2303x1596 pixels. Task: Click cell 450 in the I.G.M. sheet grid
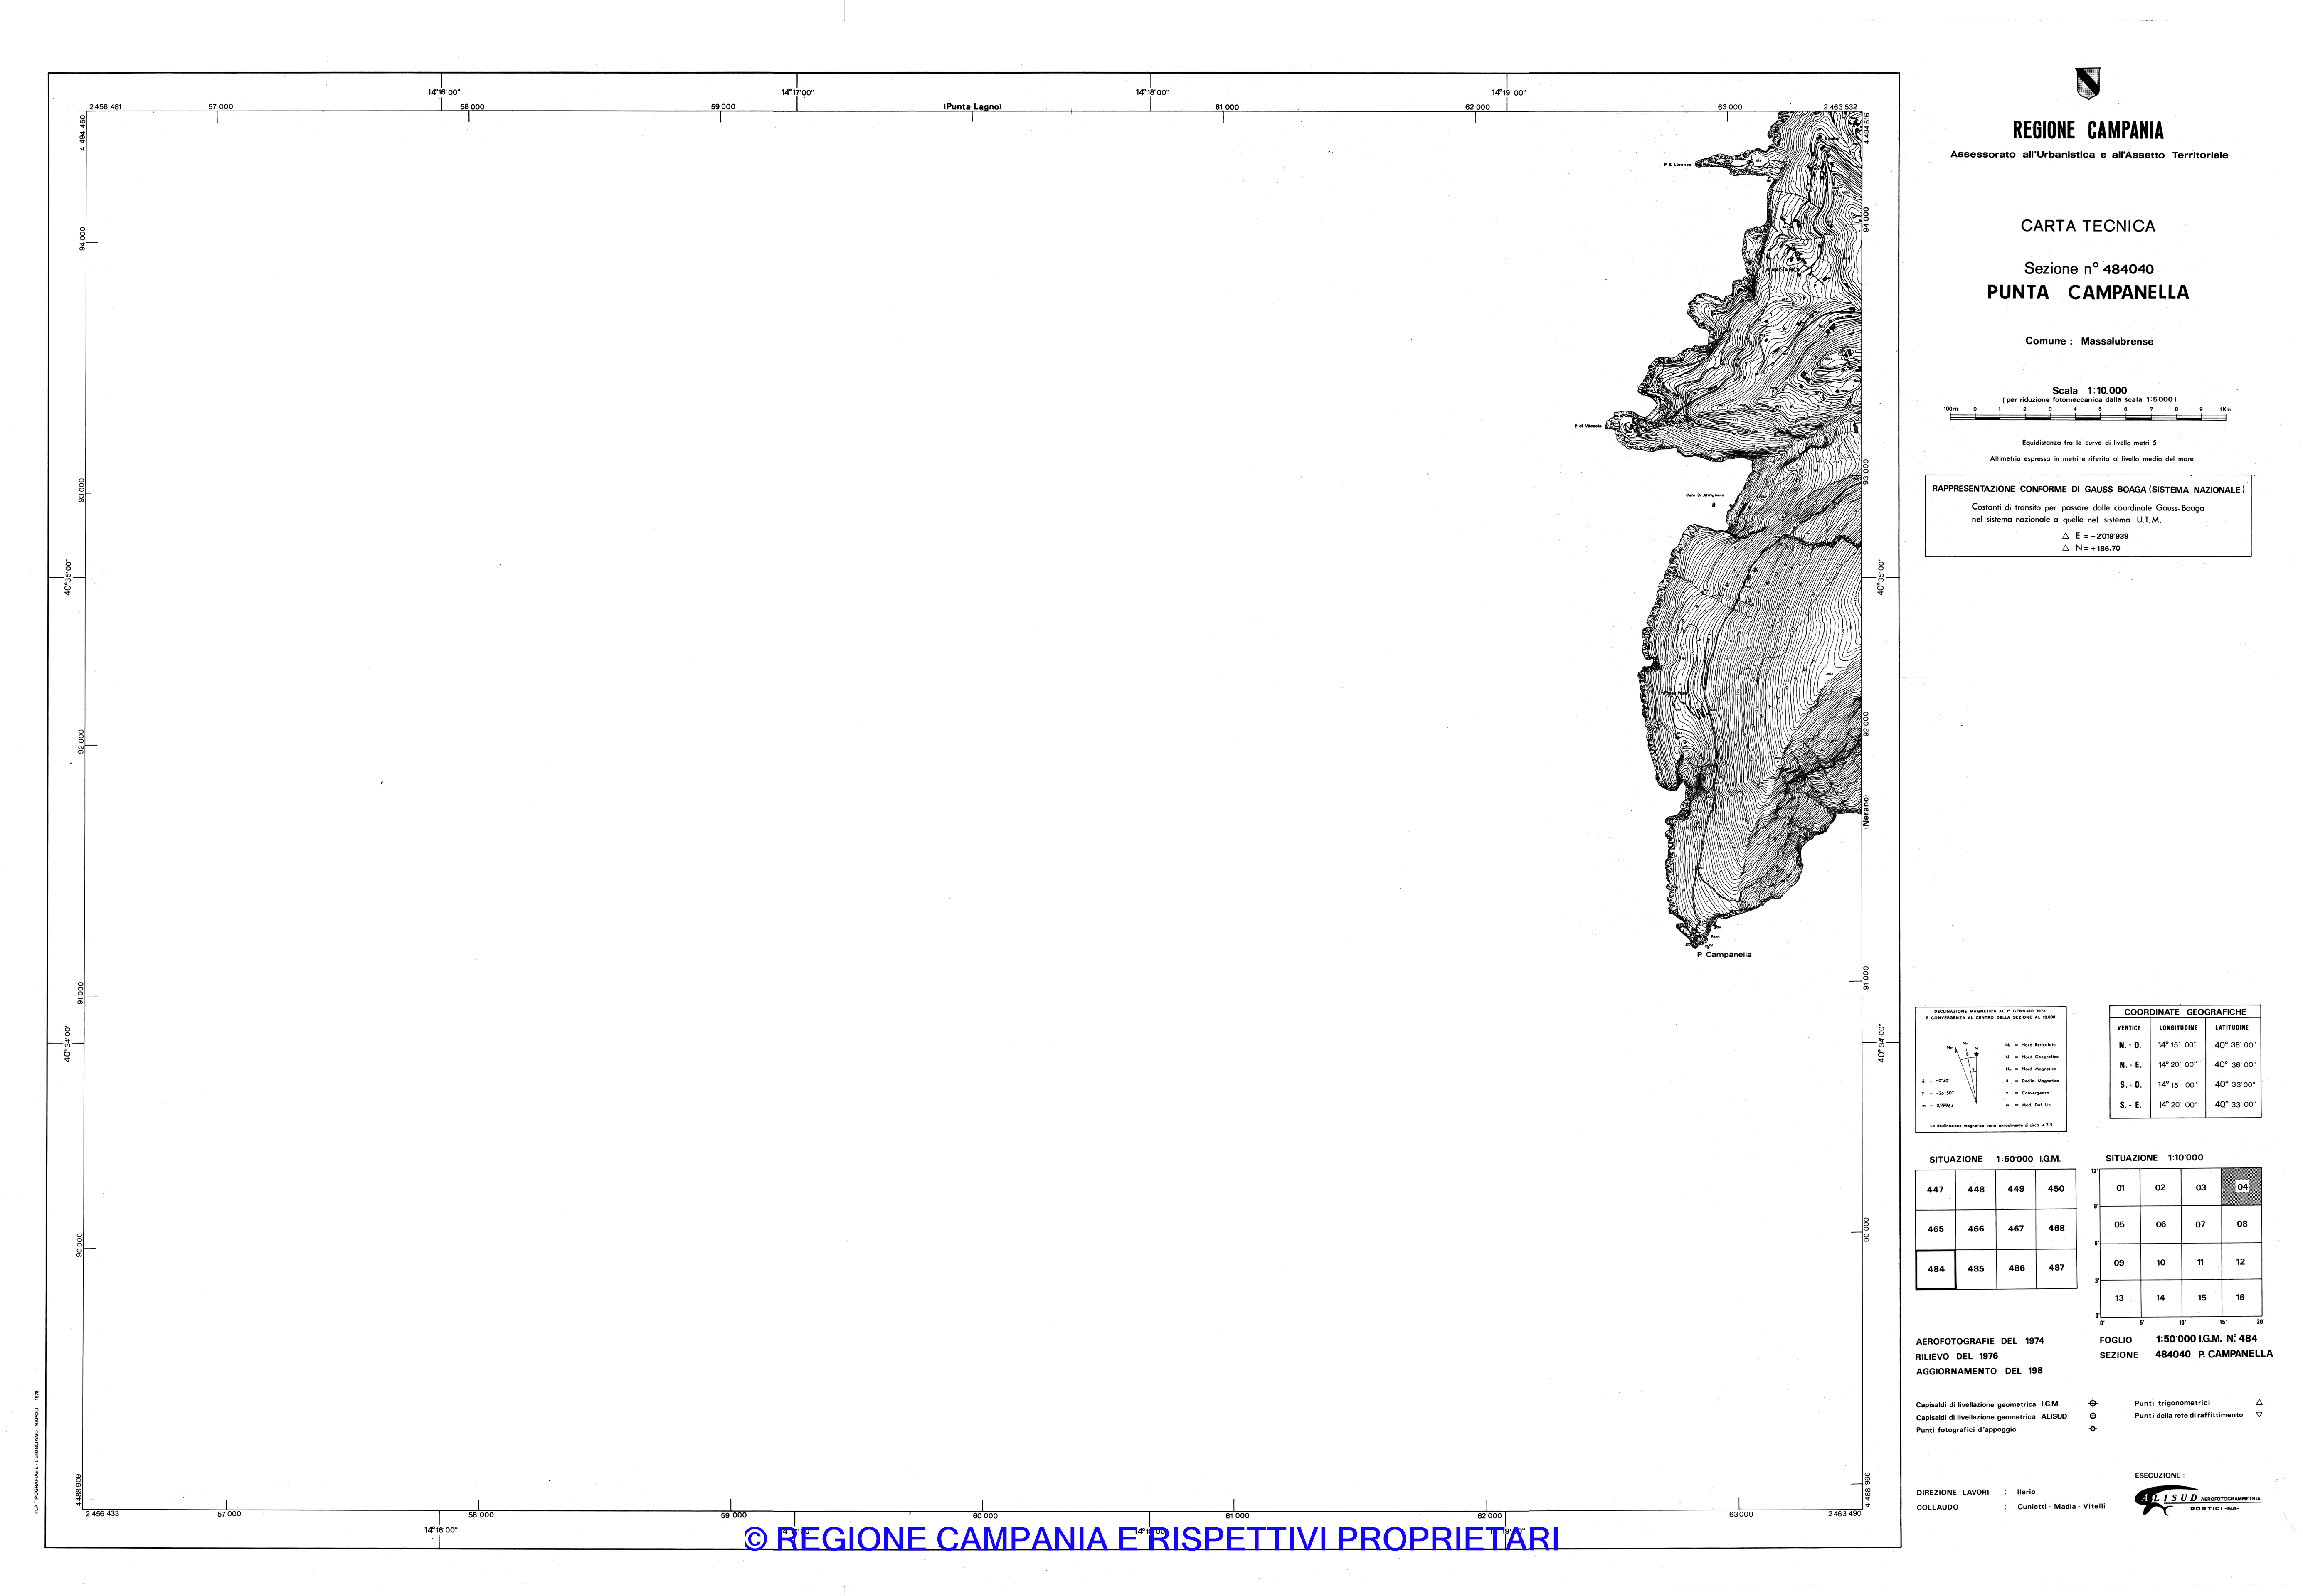(x=2056, y=1189)
